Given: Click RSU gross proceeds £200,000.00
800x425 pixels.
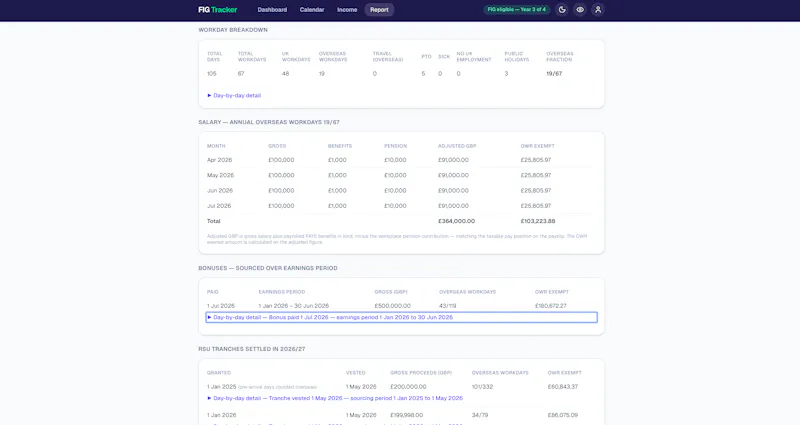Looking at the screenshot, I should click(x=408, y=387).
